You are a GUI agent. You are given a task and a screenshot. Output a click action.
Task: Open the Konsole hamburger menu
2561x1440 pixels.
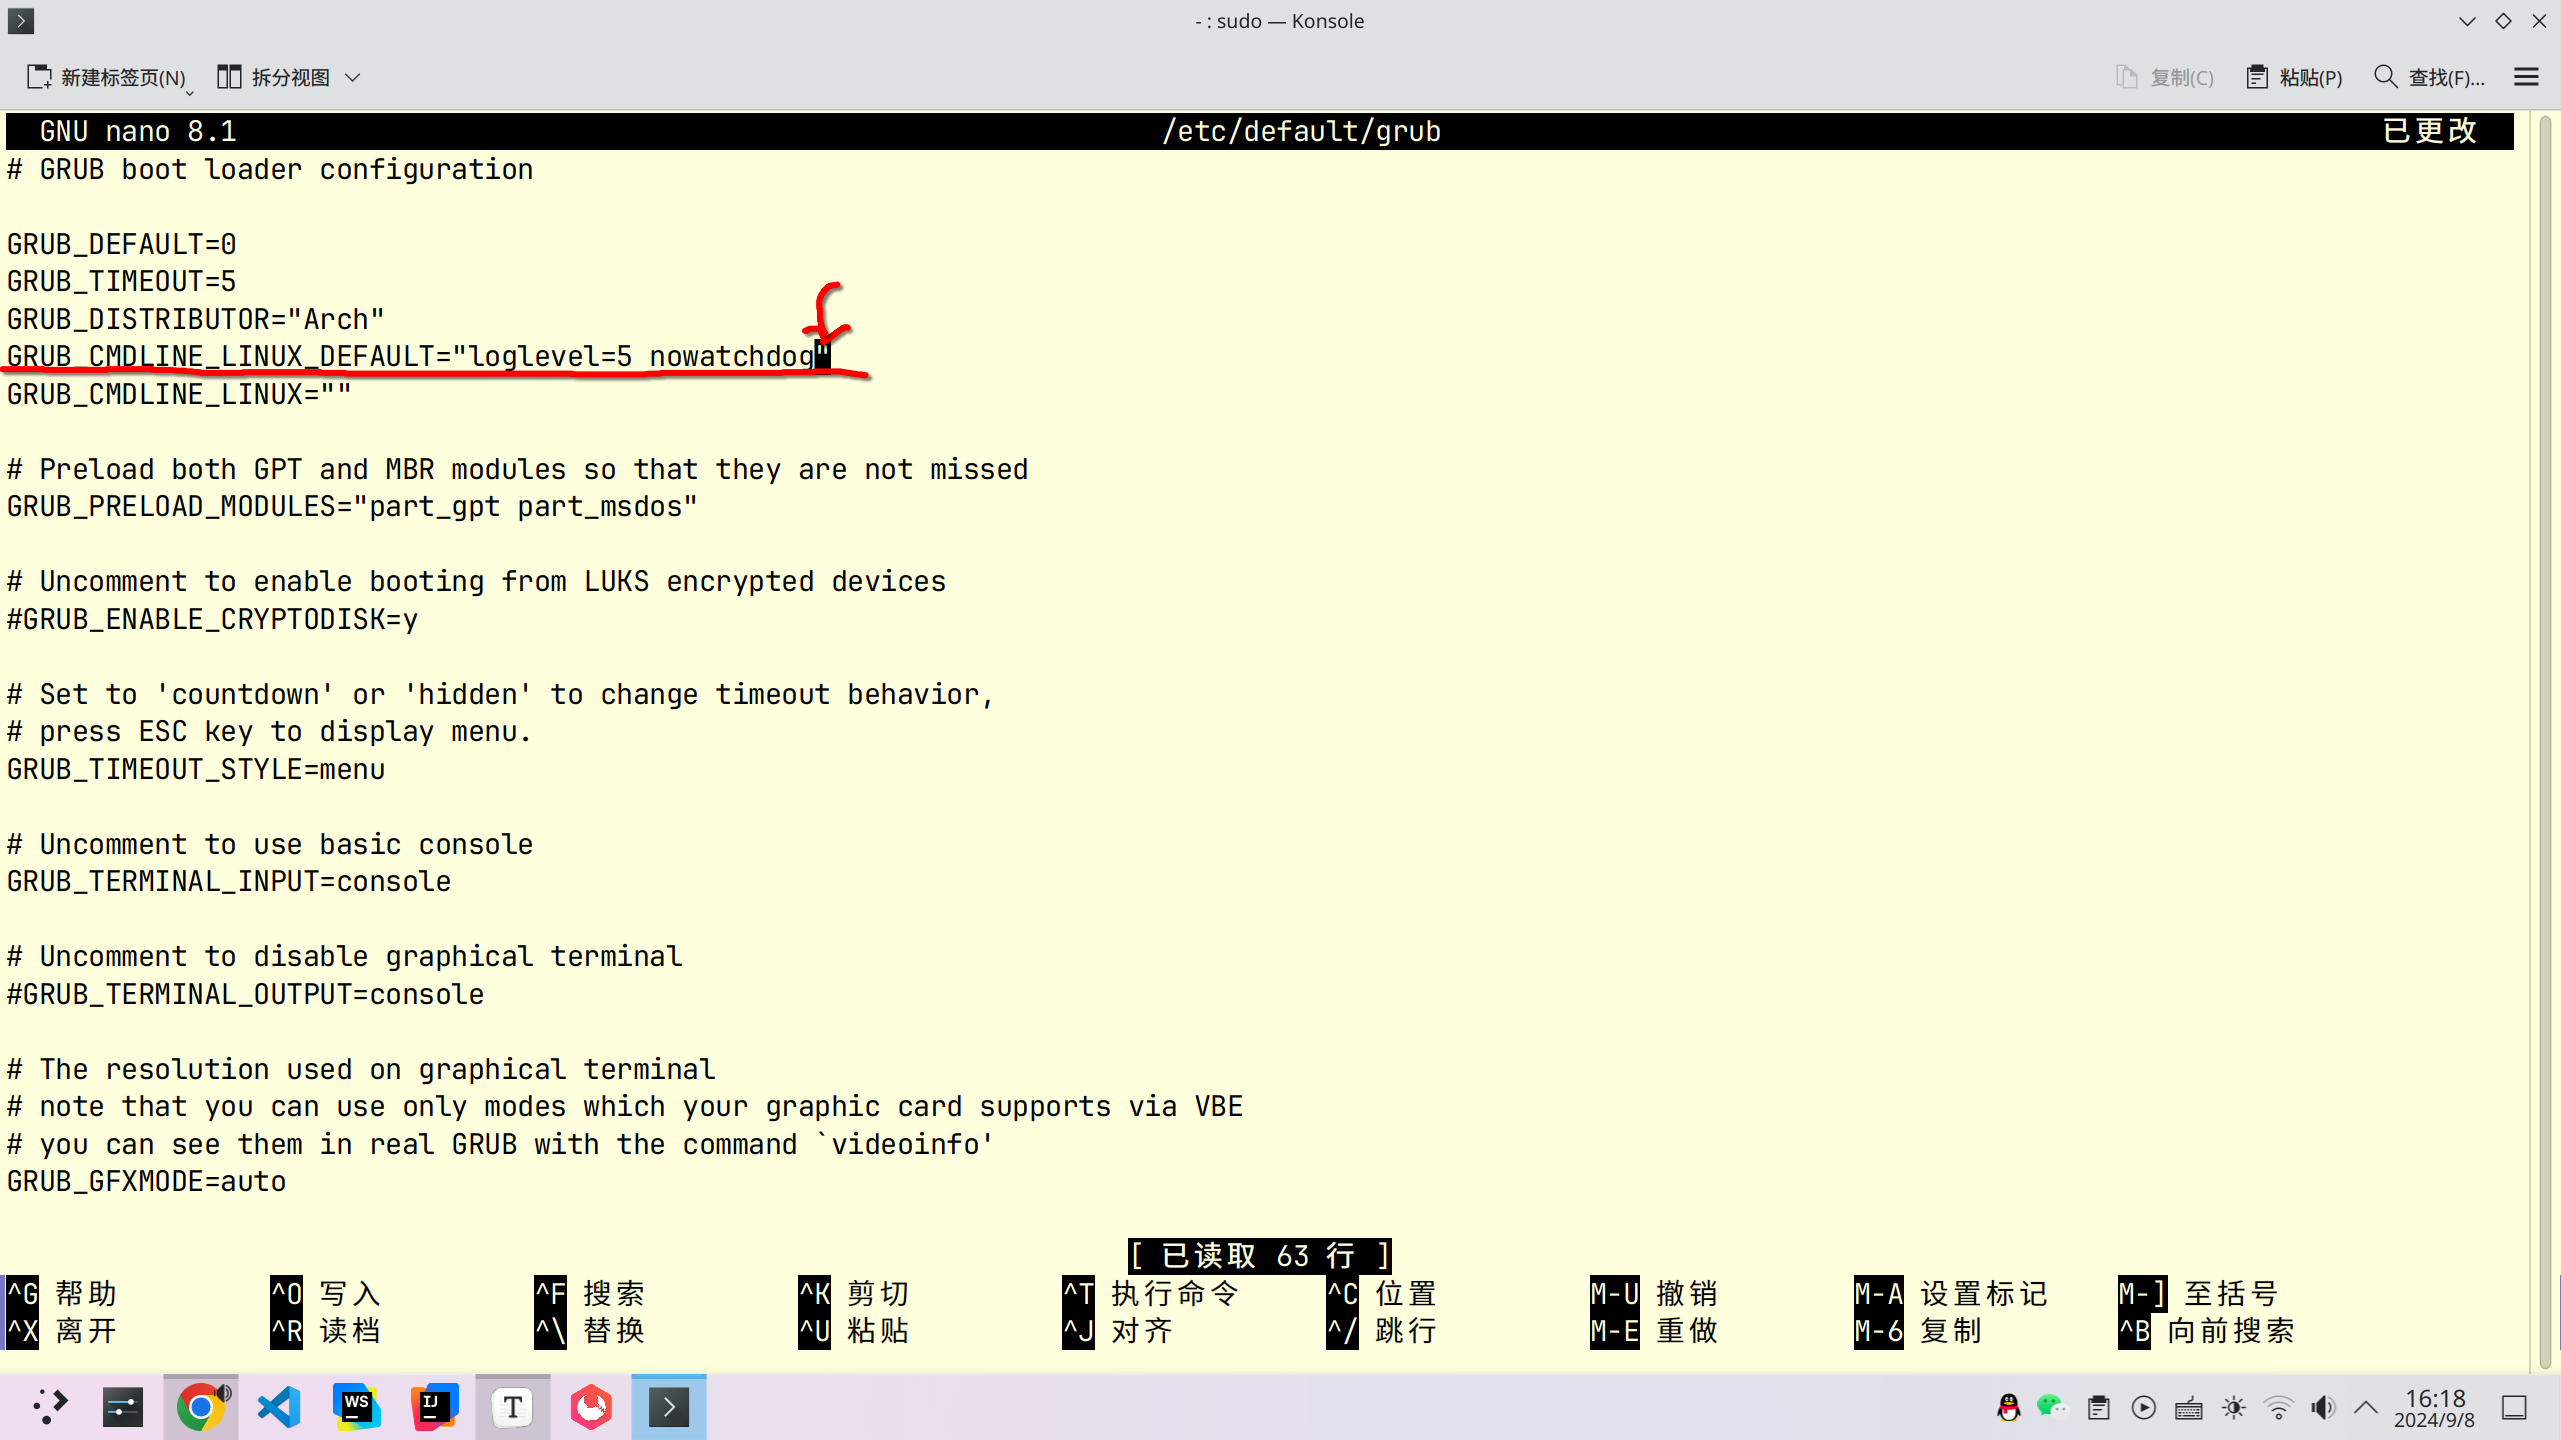coord(2526,77)
